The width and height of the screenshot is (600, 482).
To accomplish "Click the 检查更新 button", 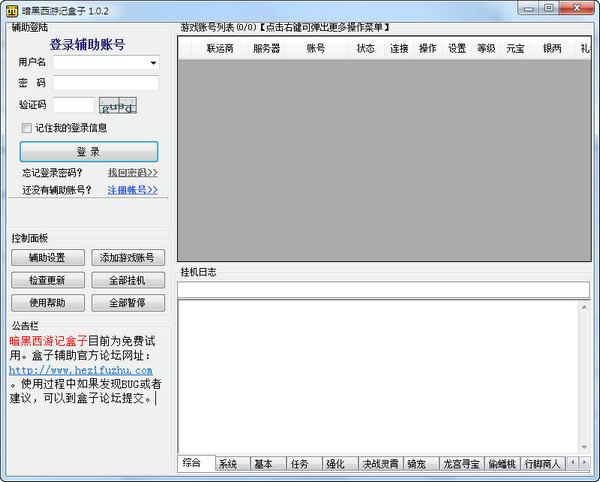I will coord(46,280).
